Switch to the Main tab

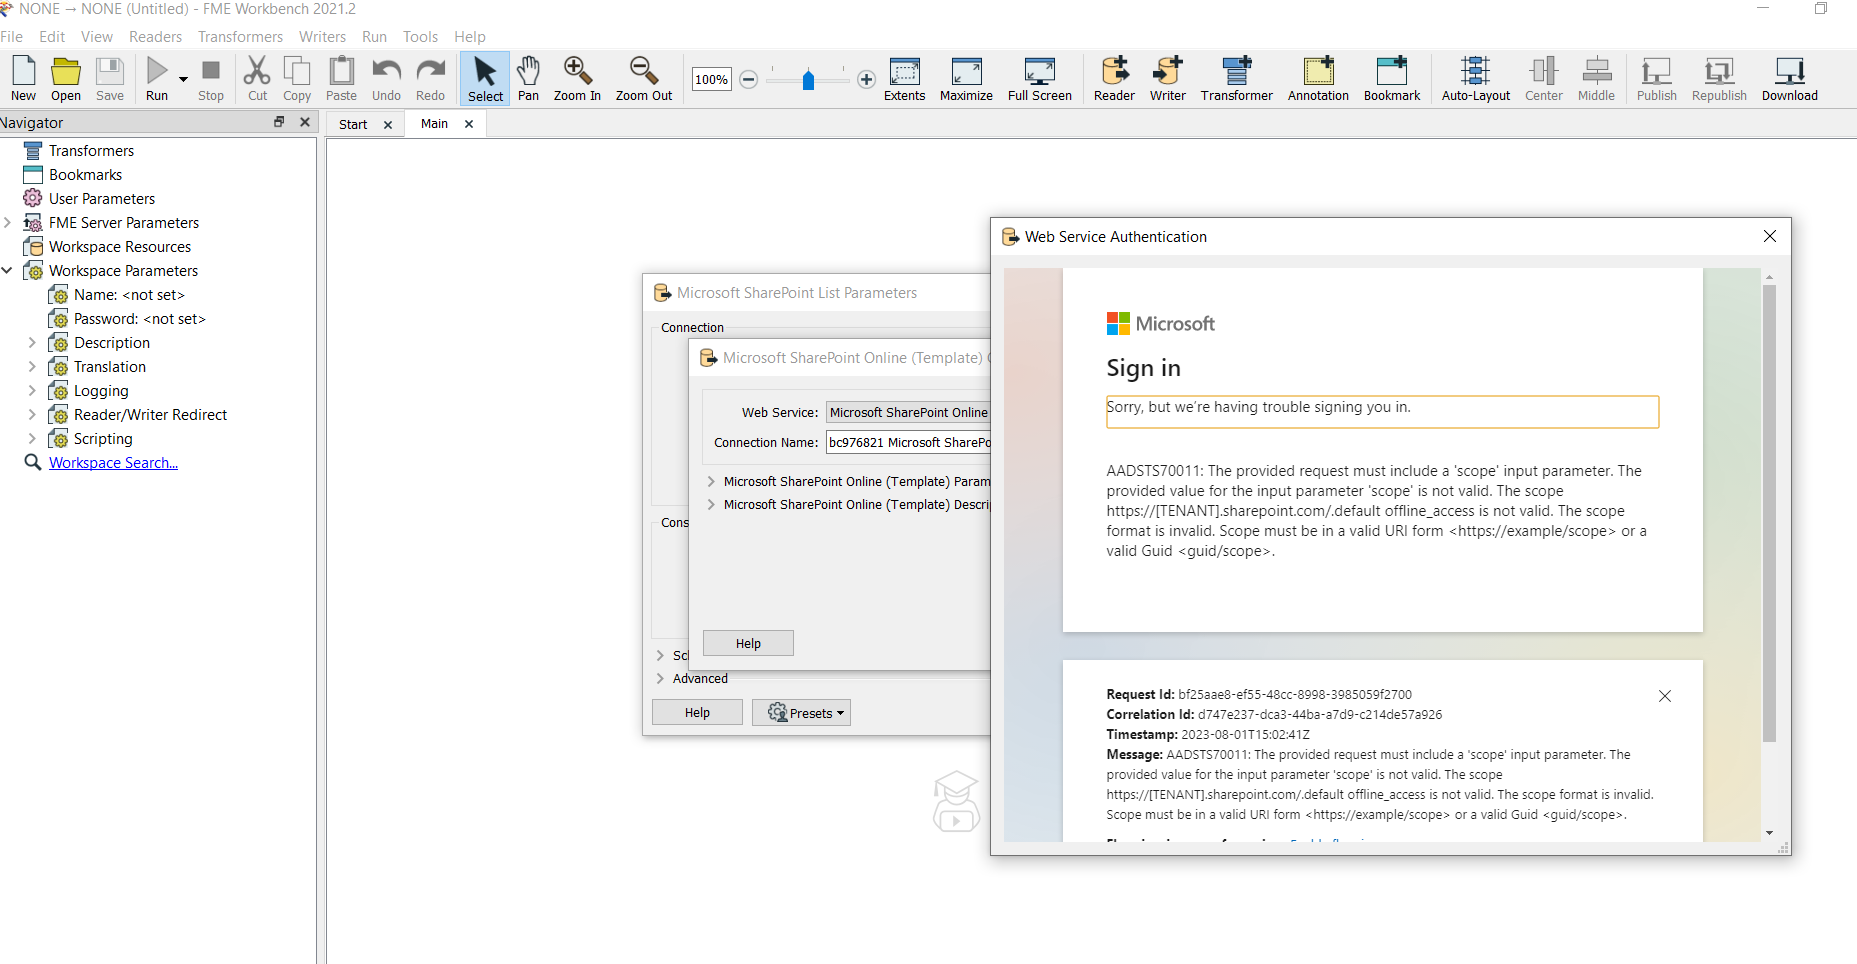(434, 124)
